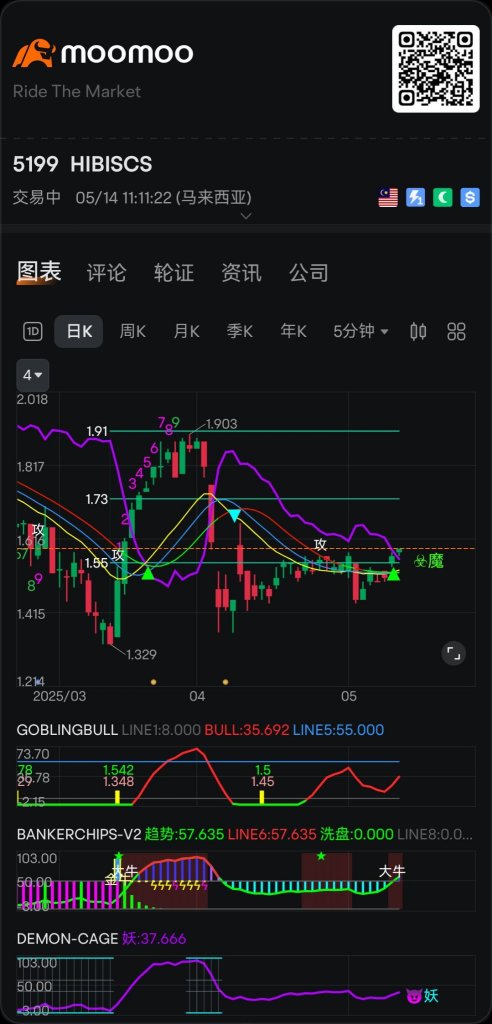Tap the green up-triangle buy marker near 1.55

tap(148, 573)
